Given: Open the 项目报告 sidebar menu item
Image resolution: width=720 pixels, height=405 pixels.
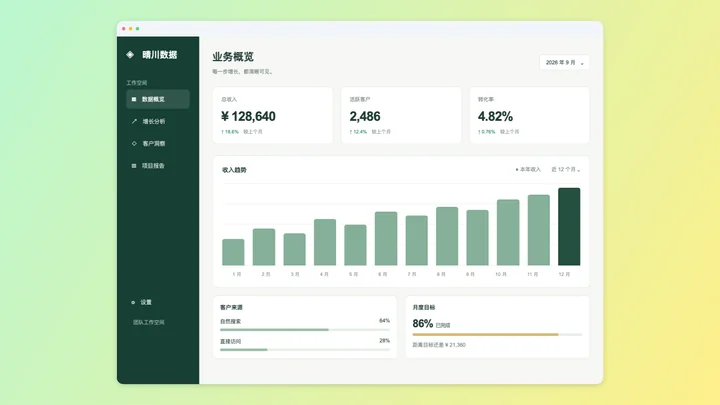Looking at the screenshot, I should 158,166.
